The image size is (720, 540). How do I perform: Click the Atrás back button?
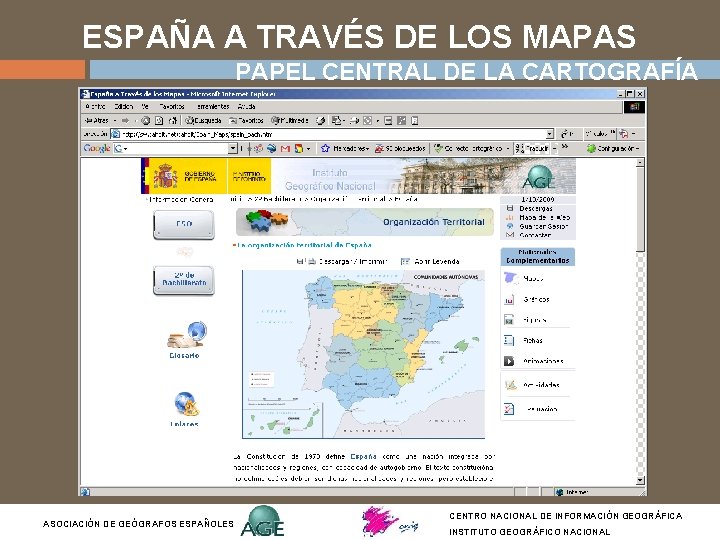[97, 120]
